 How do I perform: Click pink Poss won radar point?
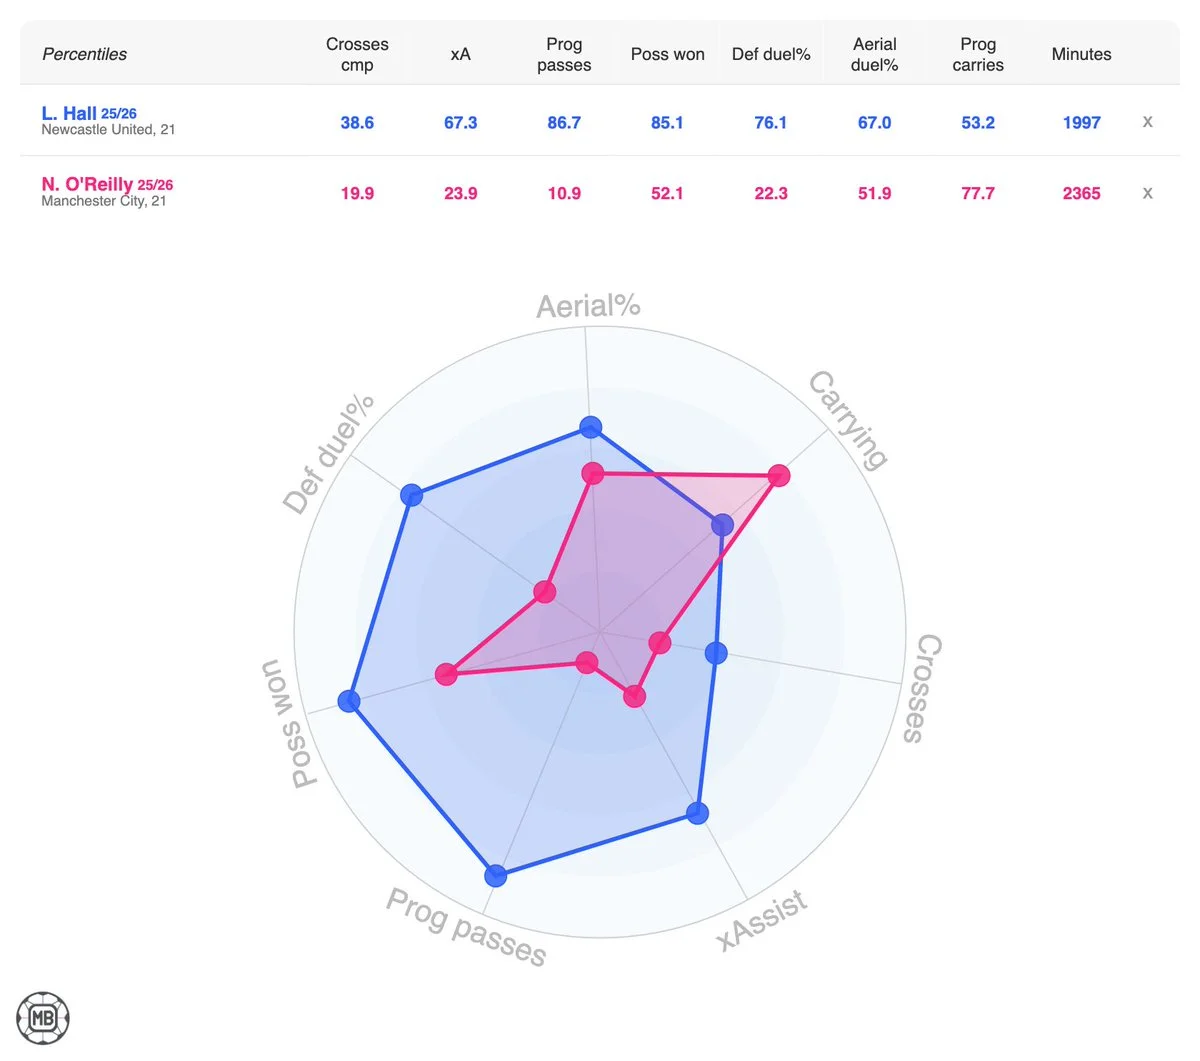point(446,675)
